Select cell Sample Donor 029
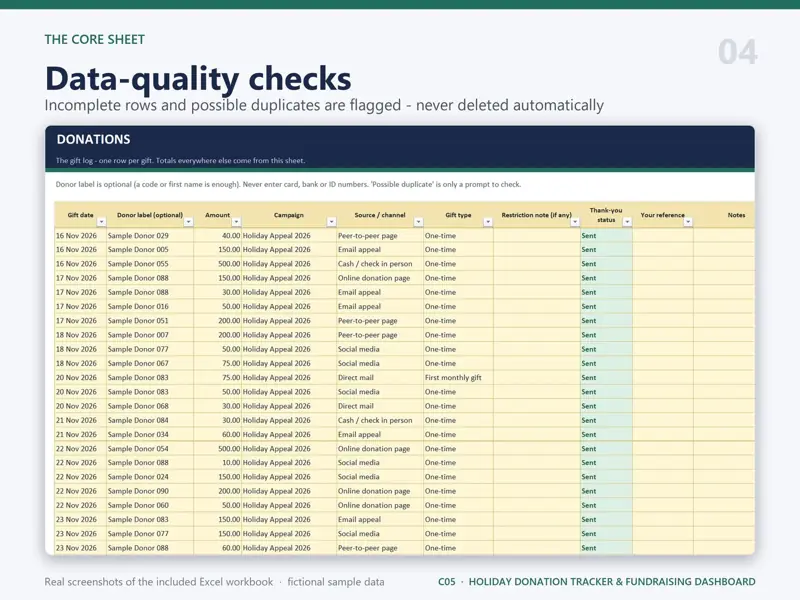This screenshot has height=600, width=800. [x=150, y=236]
